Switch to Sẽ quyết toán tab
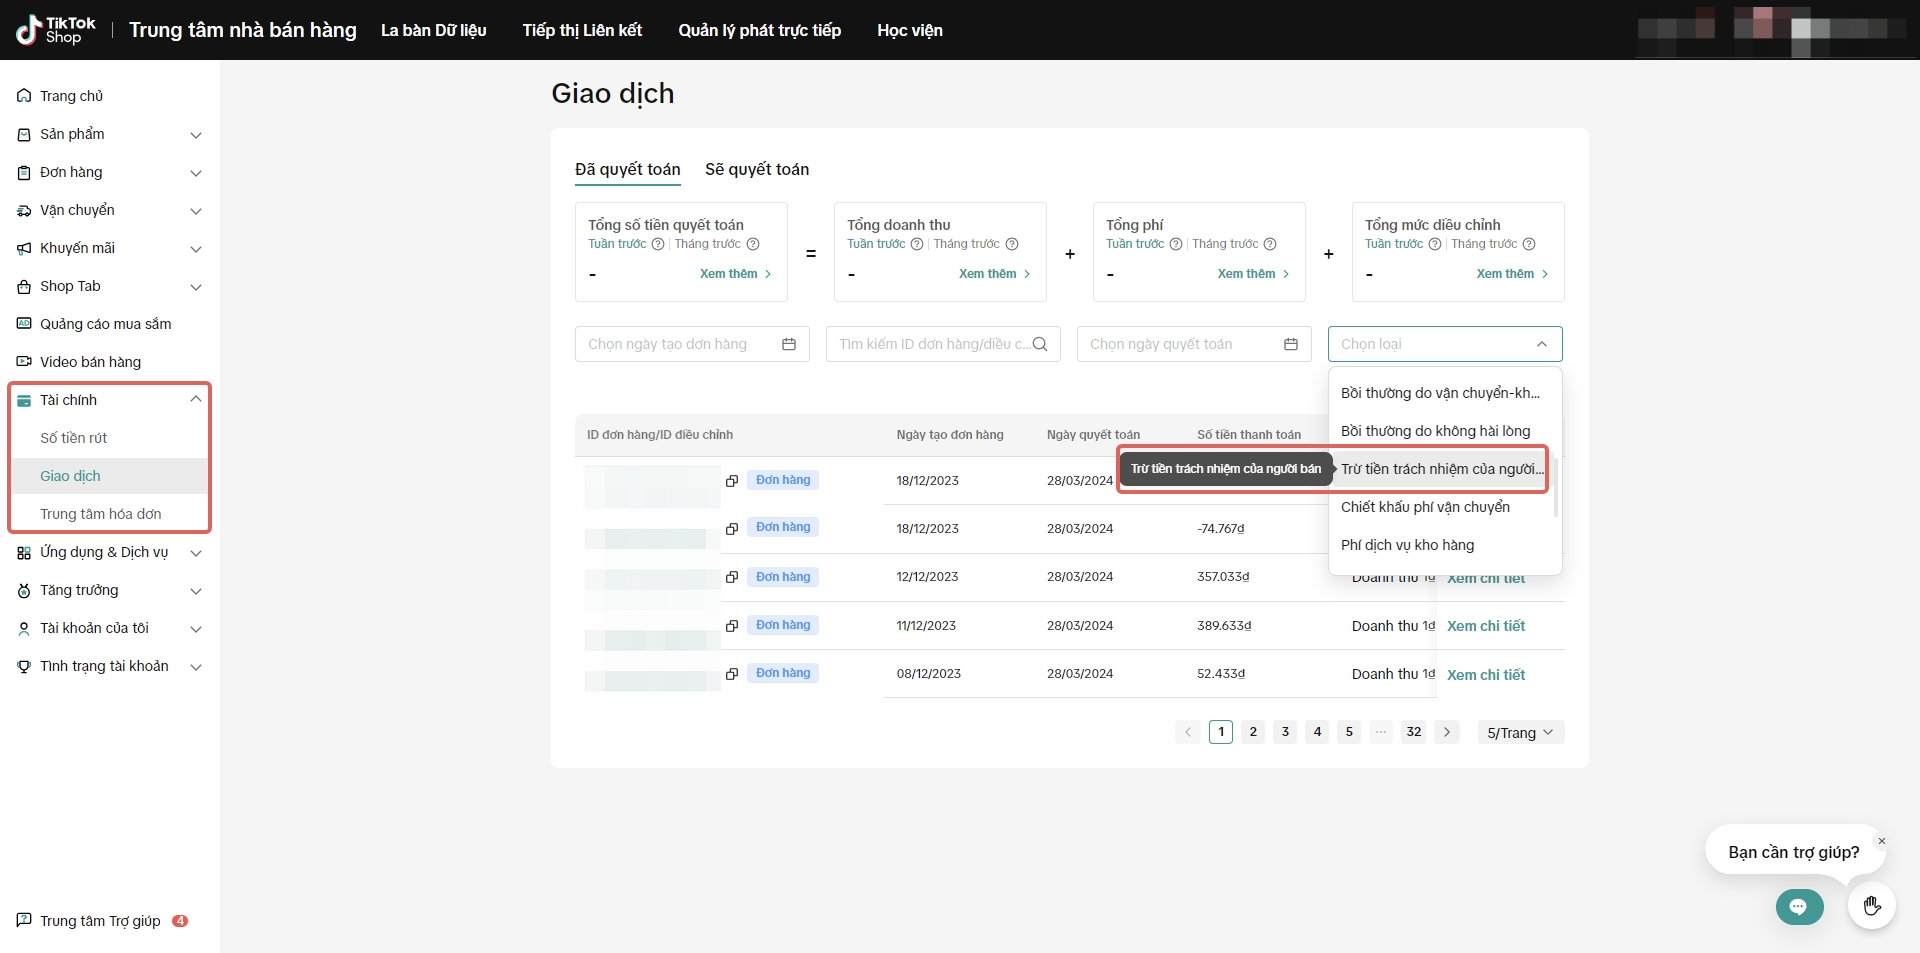Image resolution: width=1920 pixels, height=953 pixels. pos(756,169)
